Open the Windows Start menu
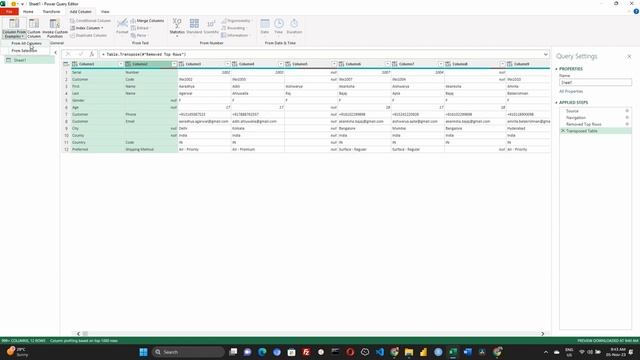This screenshot has width=640, height=360. point(143,352)
